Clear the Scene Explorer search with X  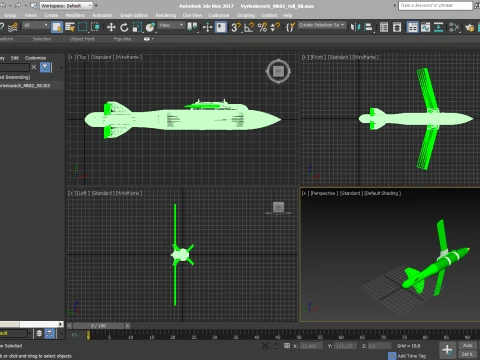[x=34, y=67]
